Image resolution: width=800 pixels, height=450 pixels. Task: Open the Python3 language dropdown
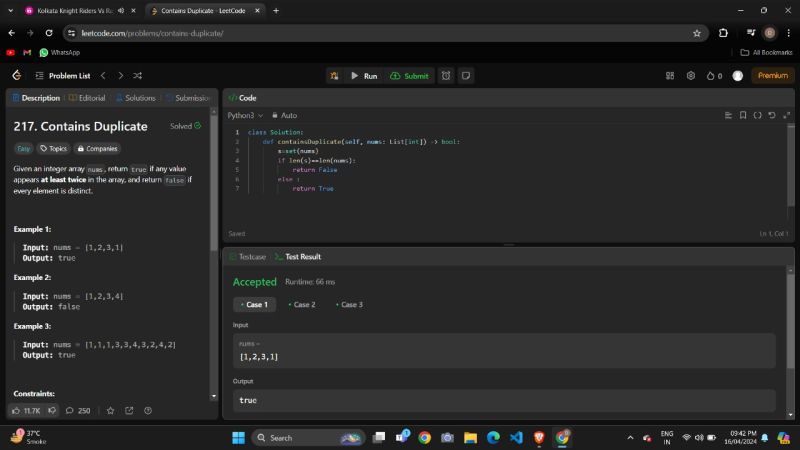(x=244, y=115)
